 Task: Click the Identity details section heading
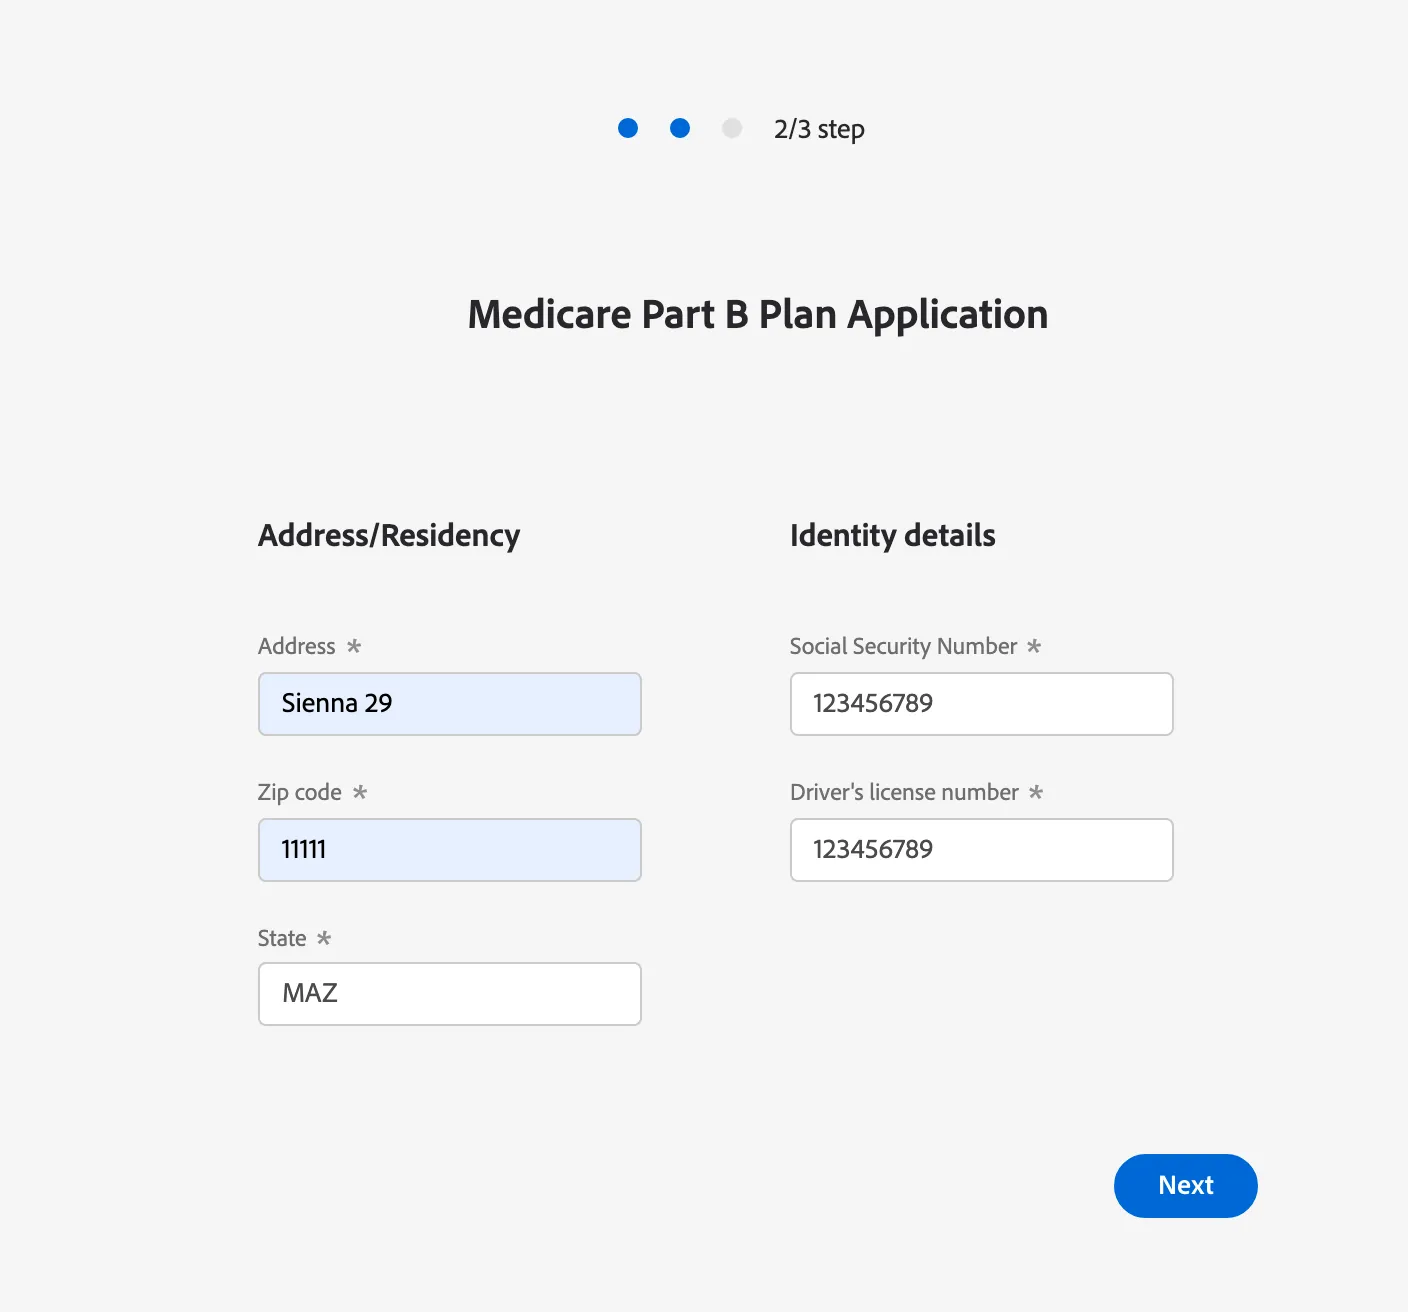[x=893, y=535]
